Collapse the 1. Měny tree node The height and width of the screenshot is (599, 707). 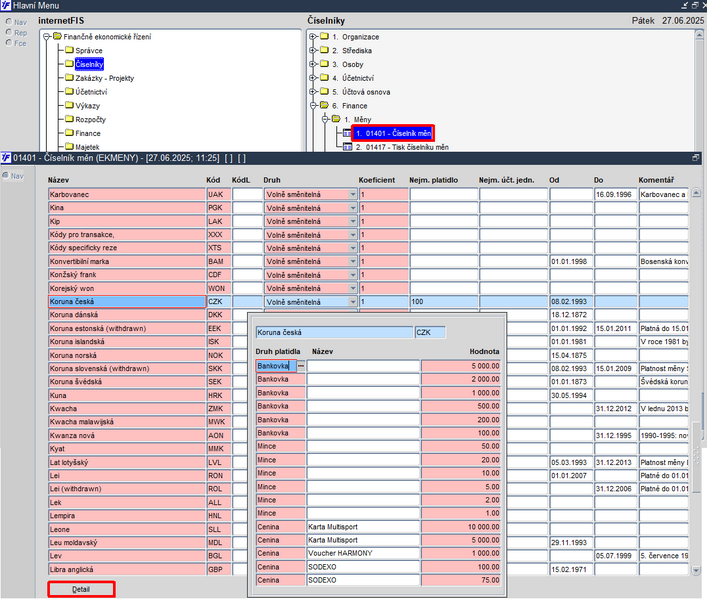(x=325, y=119)
